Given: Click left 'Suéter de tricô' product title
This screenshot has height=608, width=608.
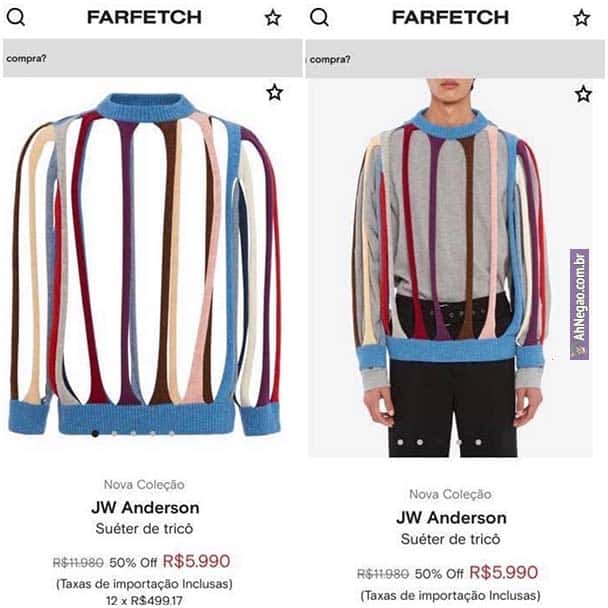Looking at the screenshot, I should (x=144, y=529).
